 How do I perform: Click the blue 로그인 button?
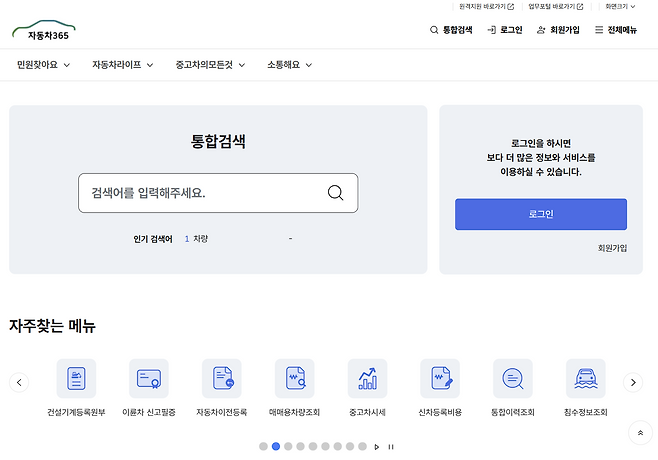point(540,214)
